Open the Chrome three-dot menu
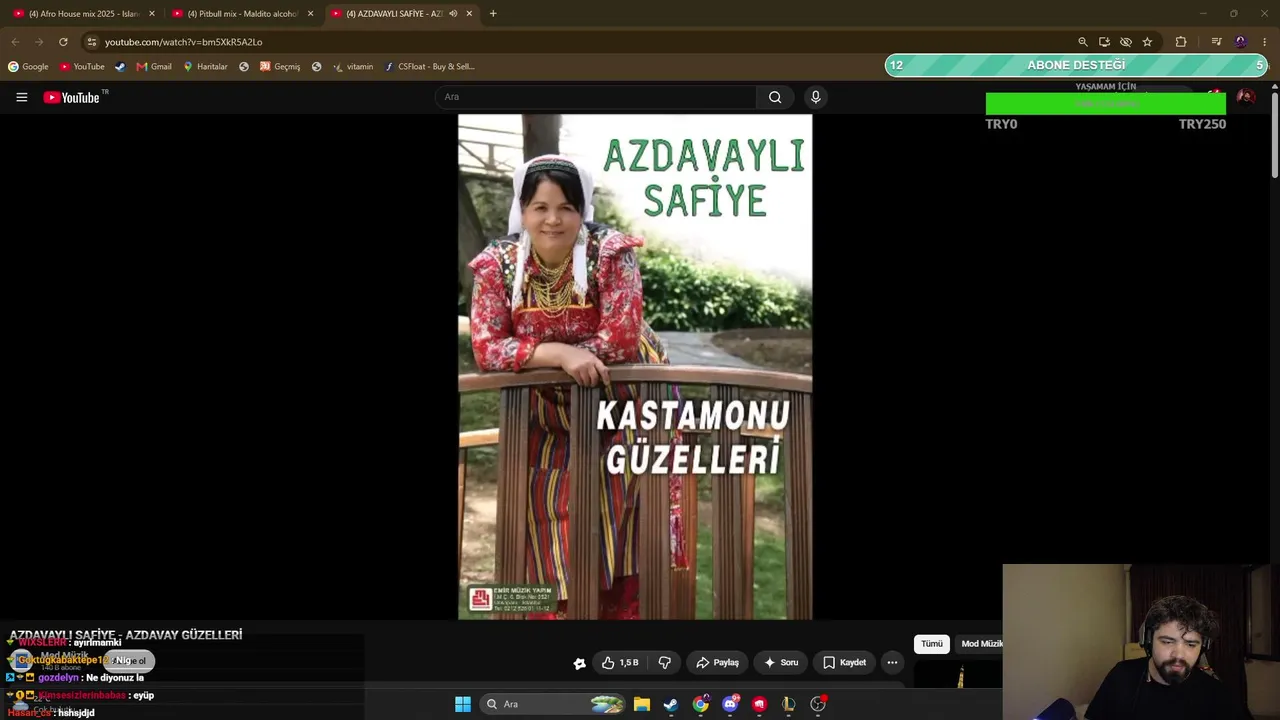The image size is (1280, 720). (1265, 42)
